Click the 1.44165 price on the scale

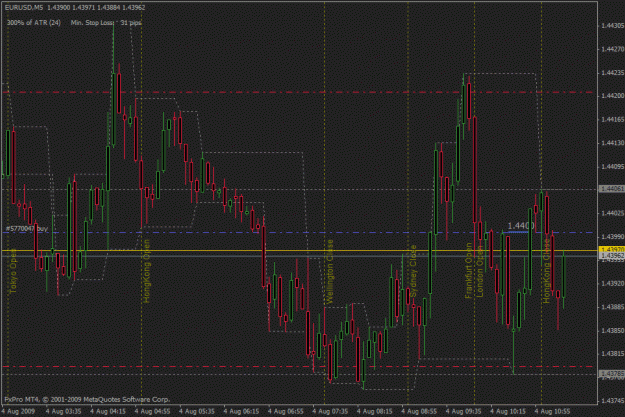coord(613,119)
